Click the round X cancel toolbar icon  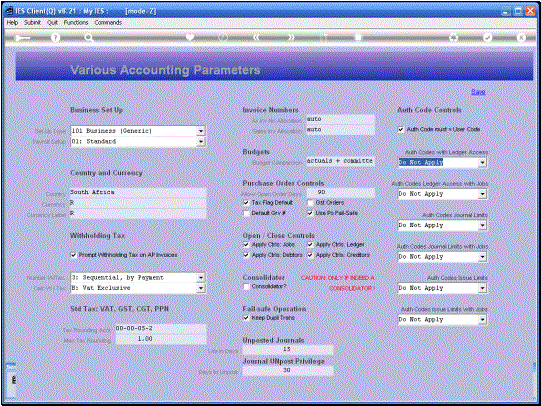pos(521,37)
